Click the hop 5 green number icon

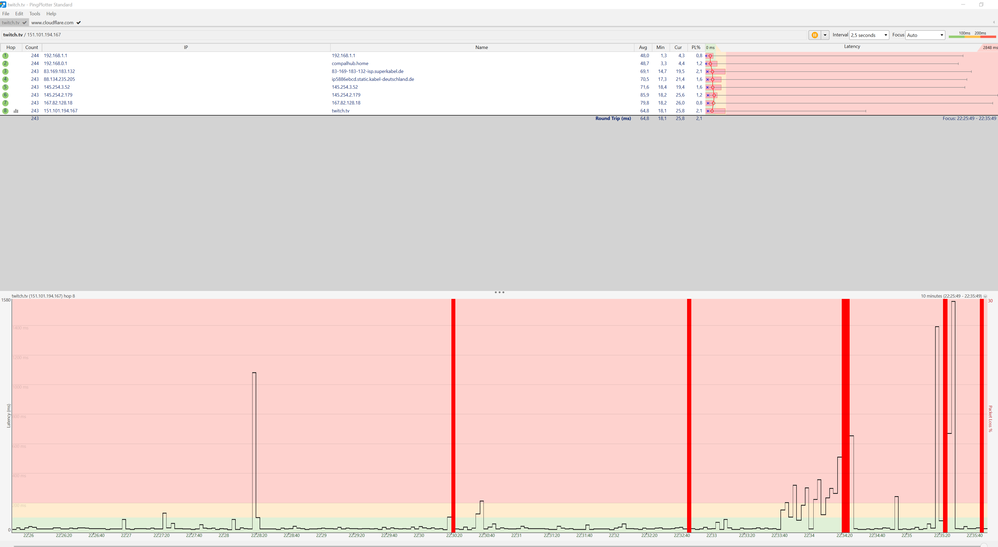6,87
